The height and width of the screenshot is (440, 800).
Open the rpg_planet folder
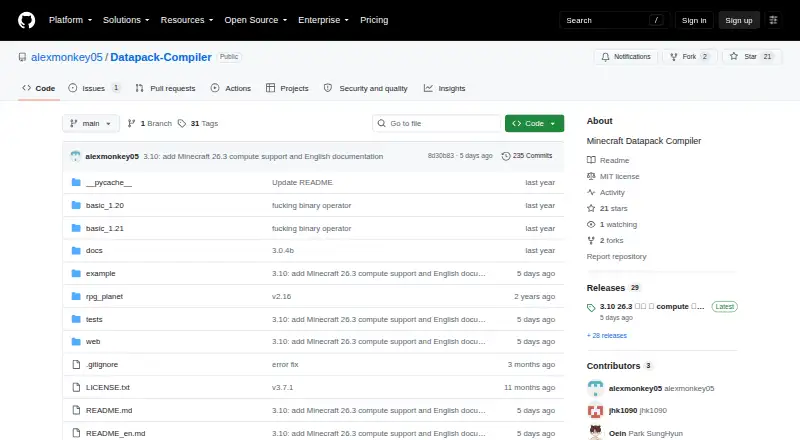tap(104, 297)
